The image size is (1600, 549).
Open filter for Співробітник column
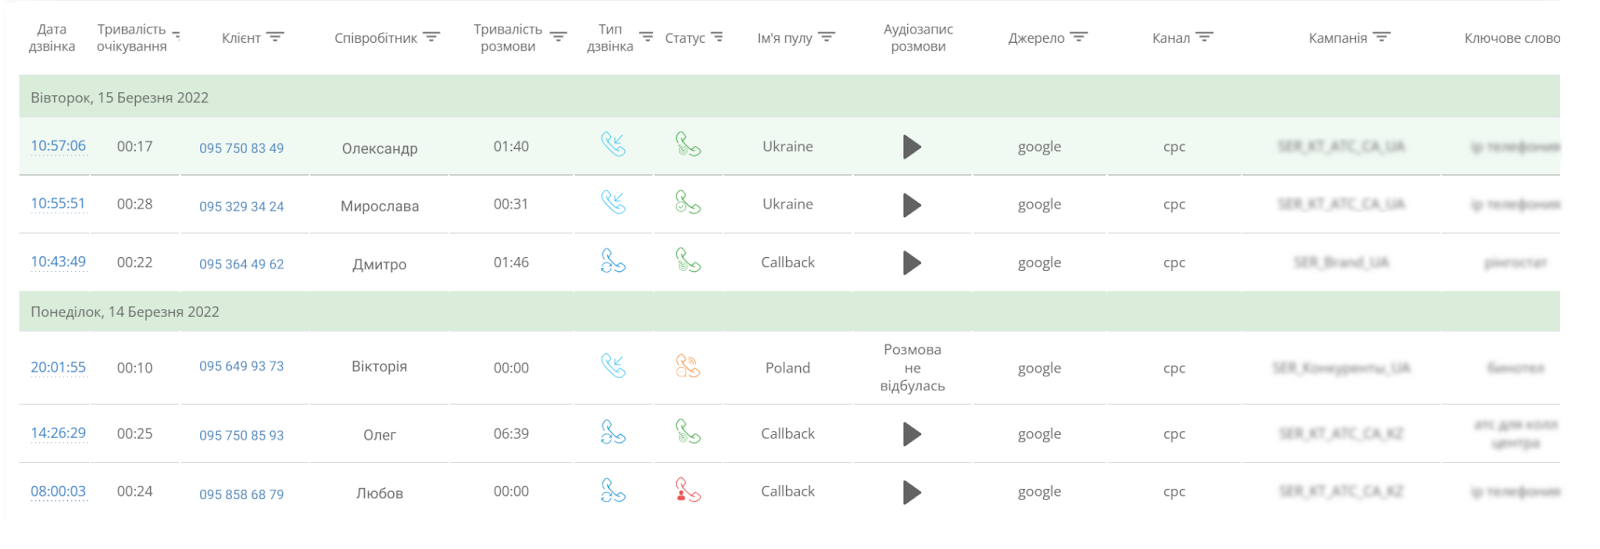[431, 37]
